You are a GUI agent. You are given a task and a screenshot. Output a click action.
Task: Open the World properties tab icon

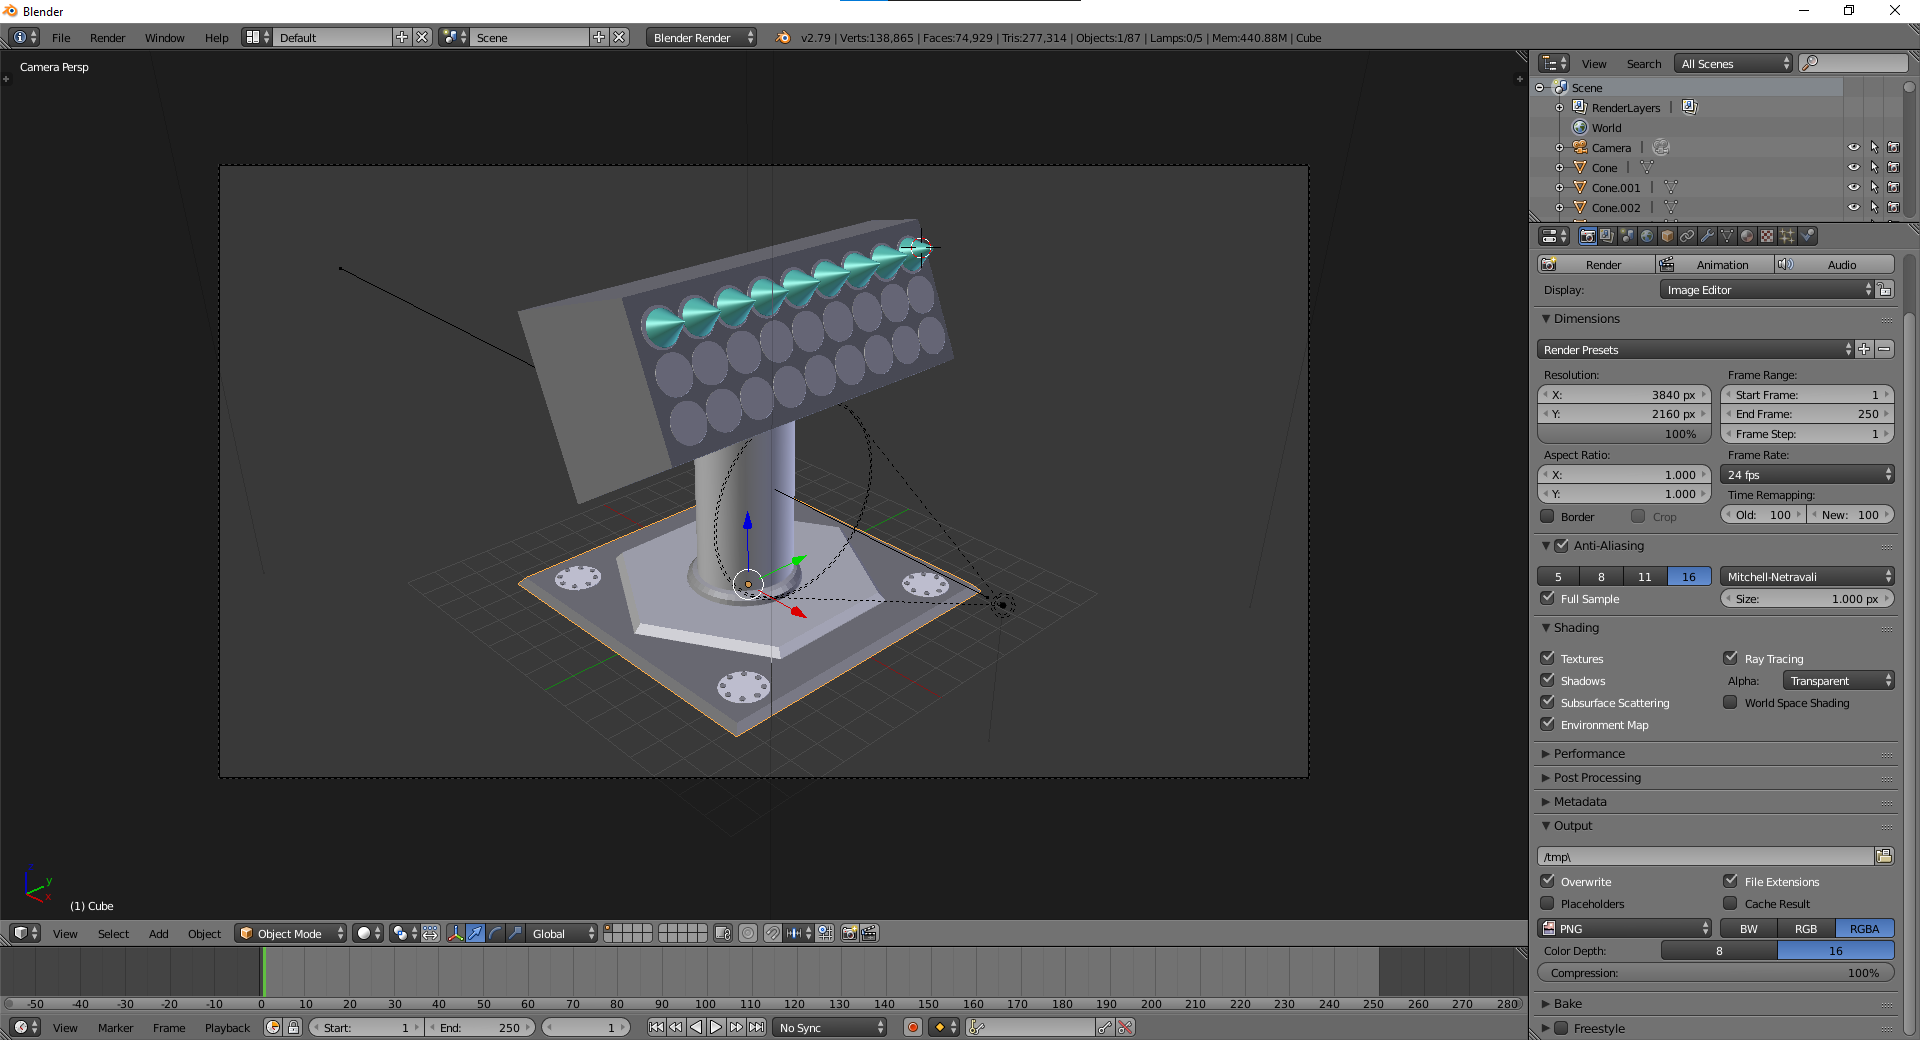tap(1647, 236)
